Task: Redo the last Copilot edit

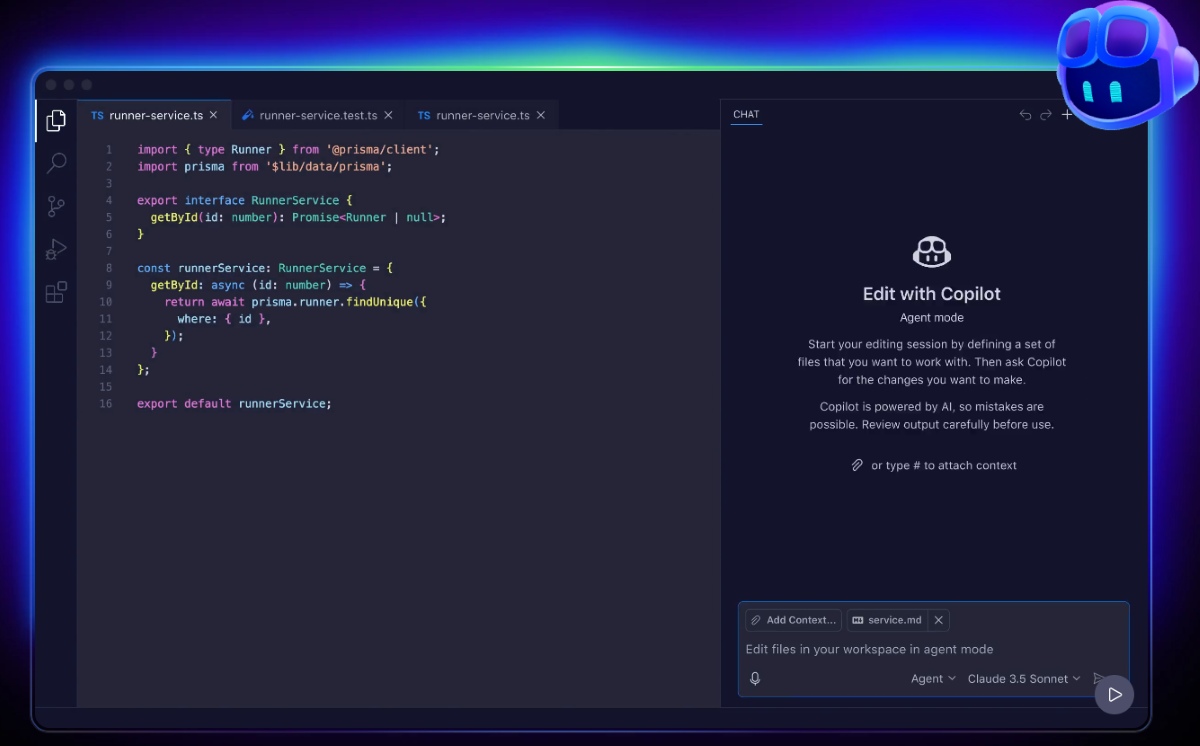Action: point(1046,115)
